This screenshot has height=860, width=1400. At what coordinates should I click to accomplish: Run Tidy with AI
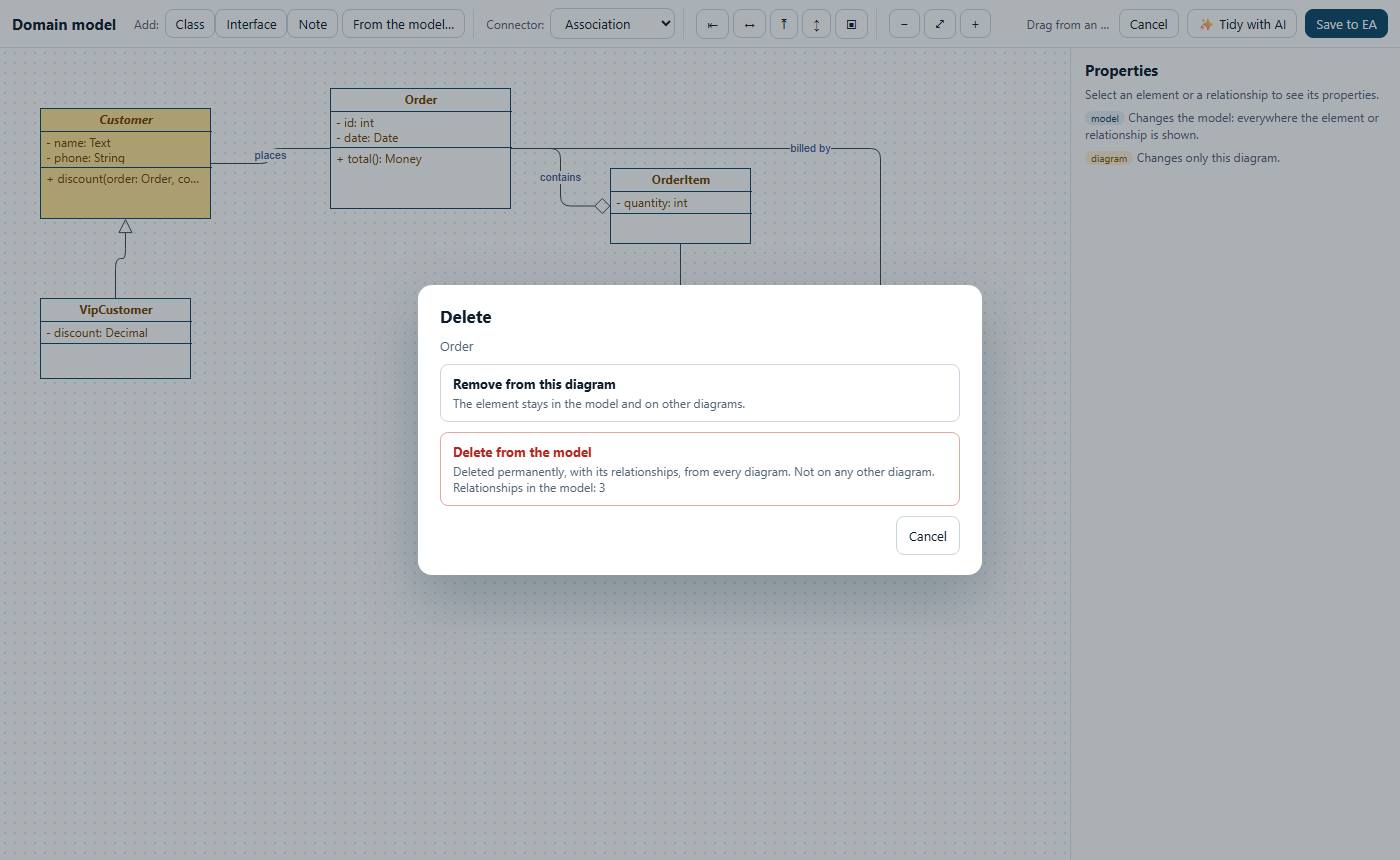pyautogui.click(x=1242, y=24)
